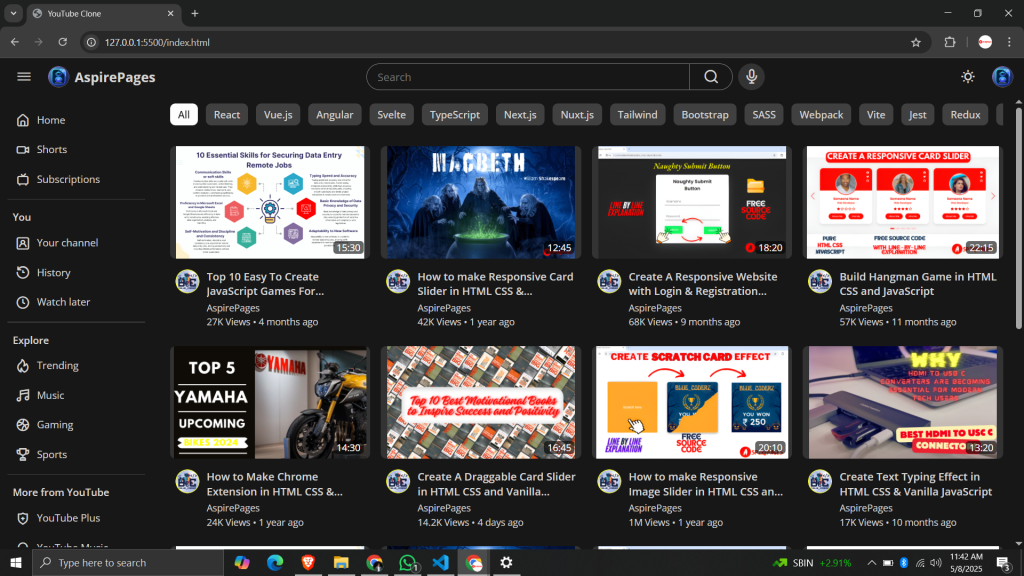Reload the page in Chrome
Viewport: 1024px width, 576px height.
63,42
